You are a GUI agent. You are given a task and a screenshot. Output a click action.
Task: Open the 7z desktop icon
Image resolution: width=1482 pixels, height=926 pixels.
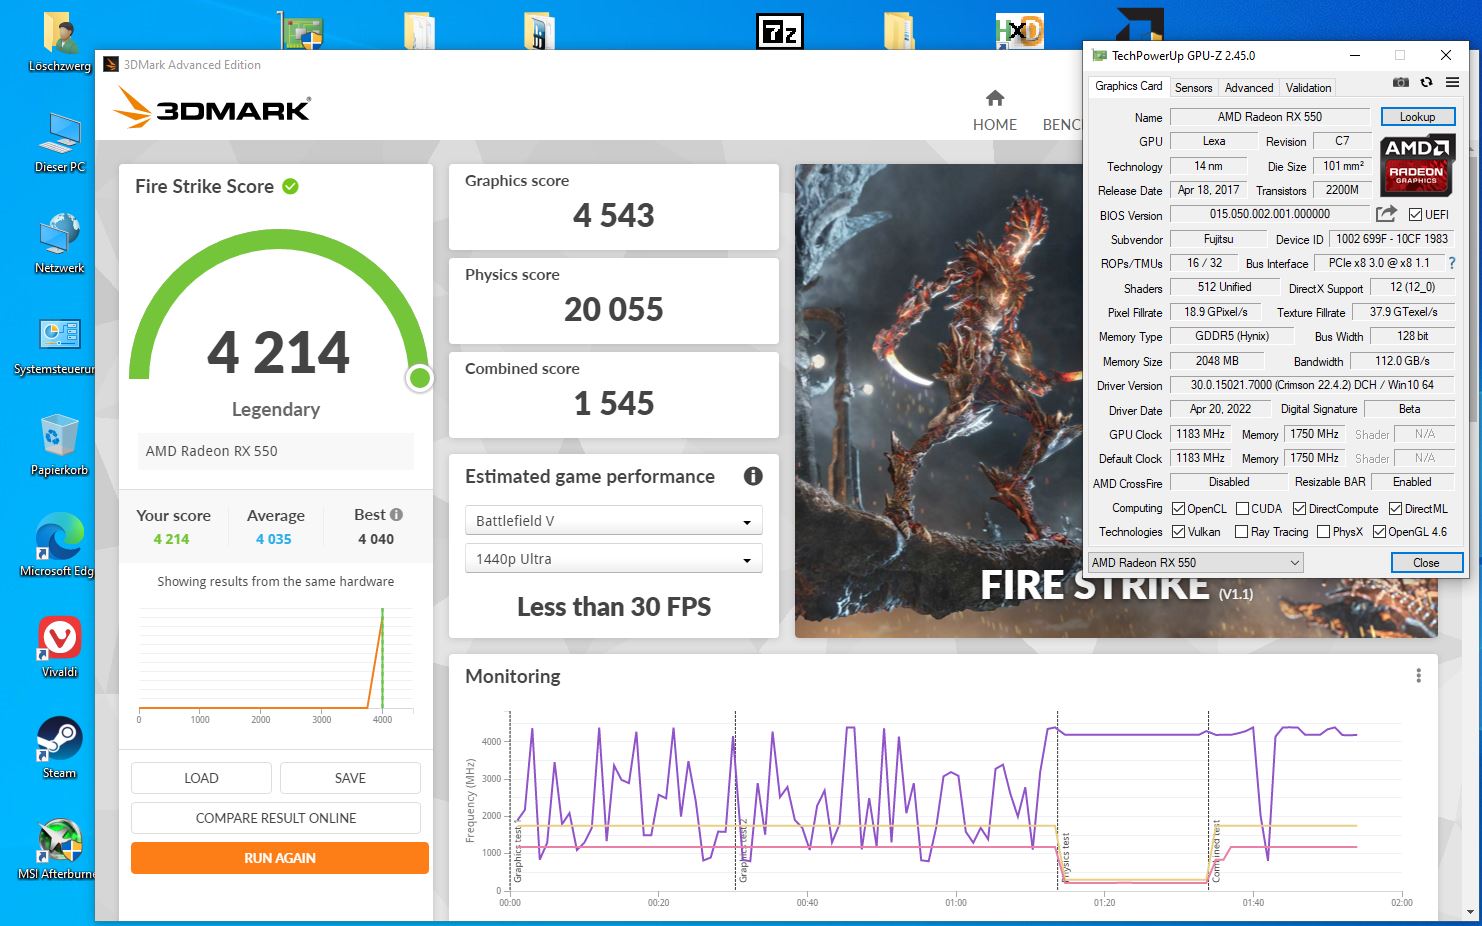[779, 31]
